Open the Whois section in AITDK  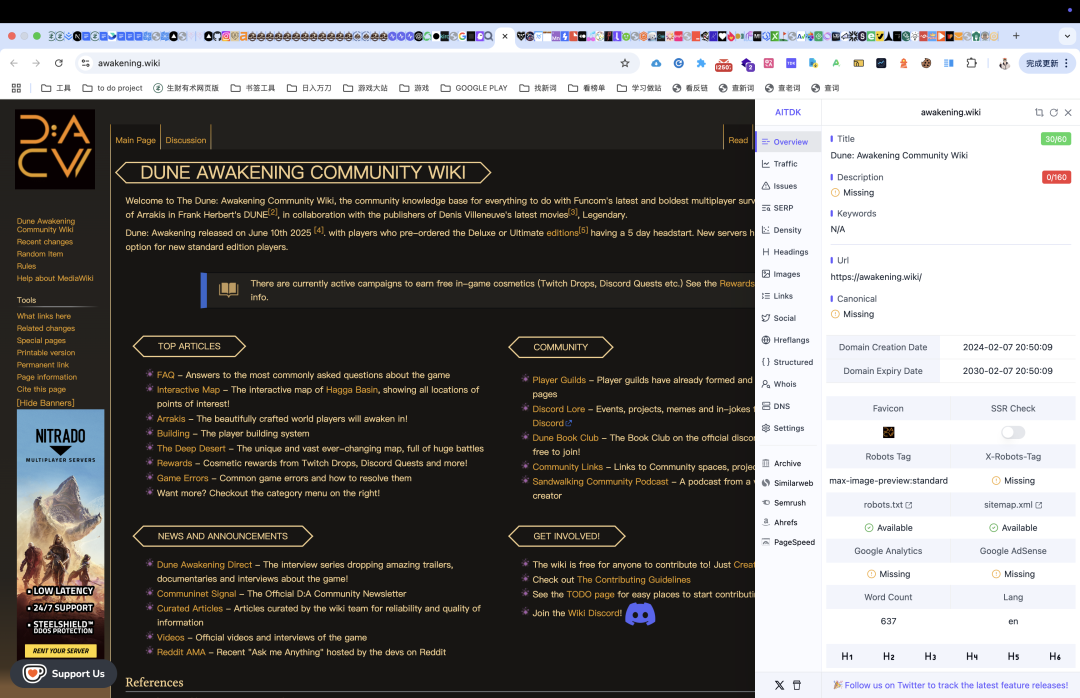(x=779, y=384)
